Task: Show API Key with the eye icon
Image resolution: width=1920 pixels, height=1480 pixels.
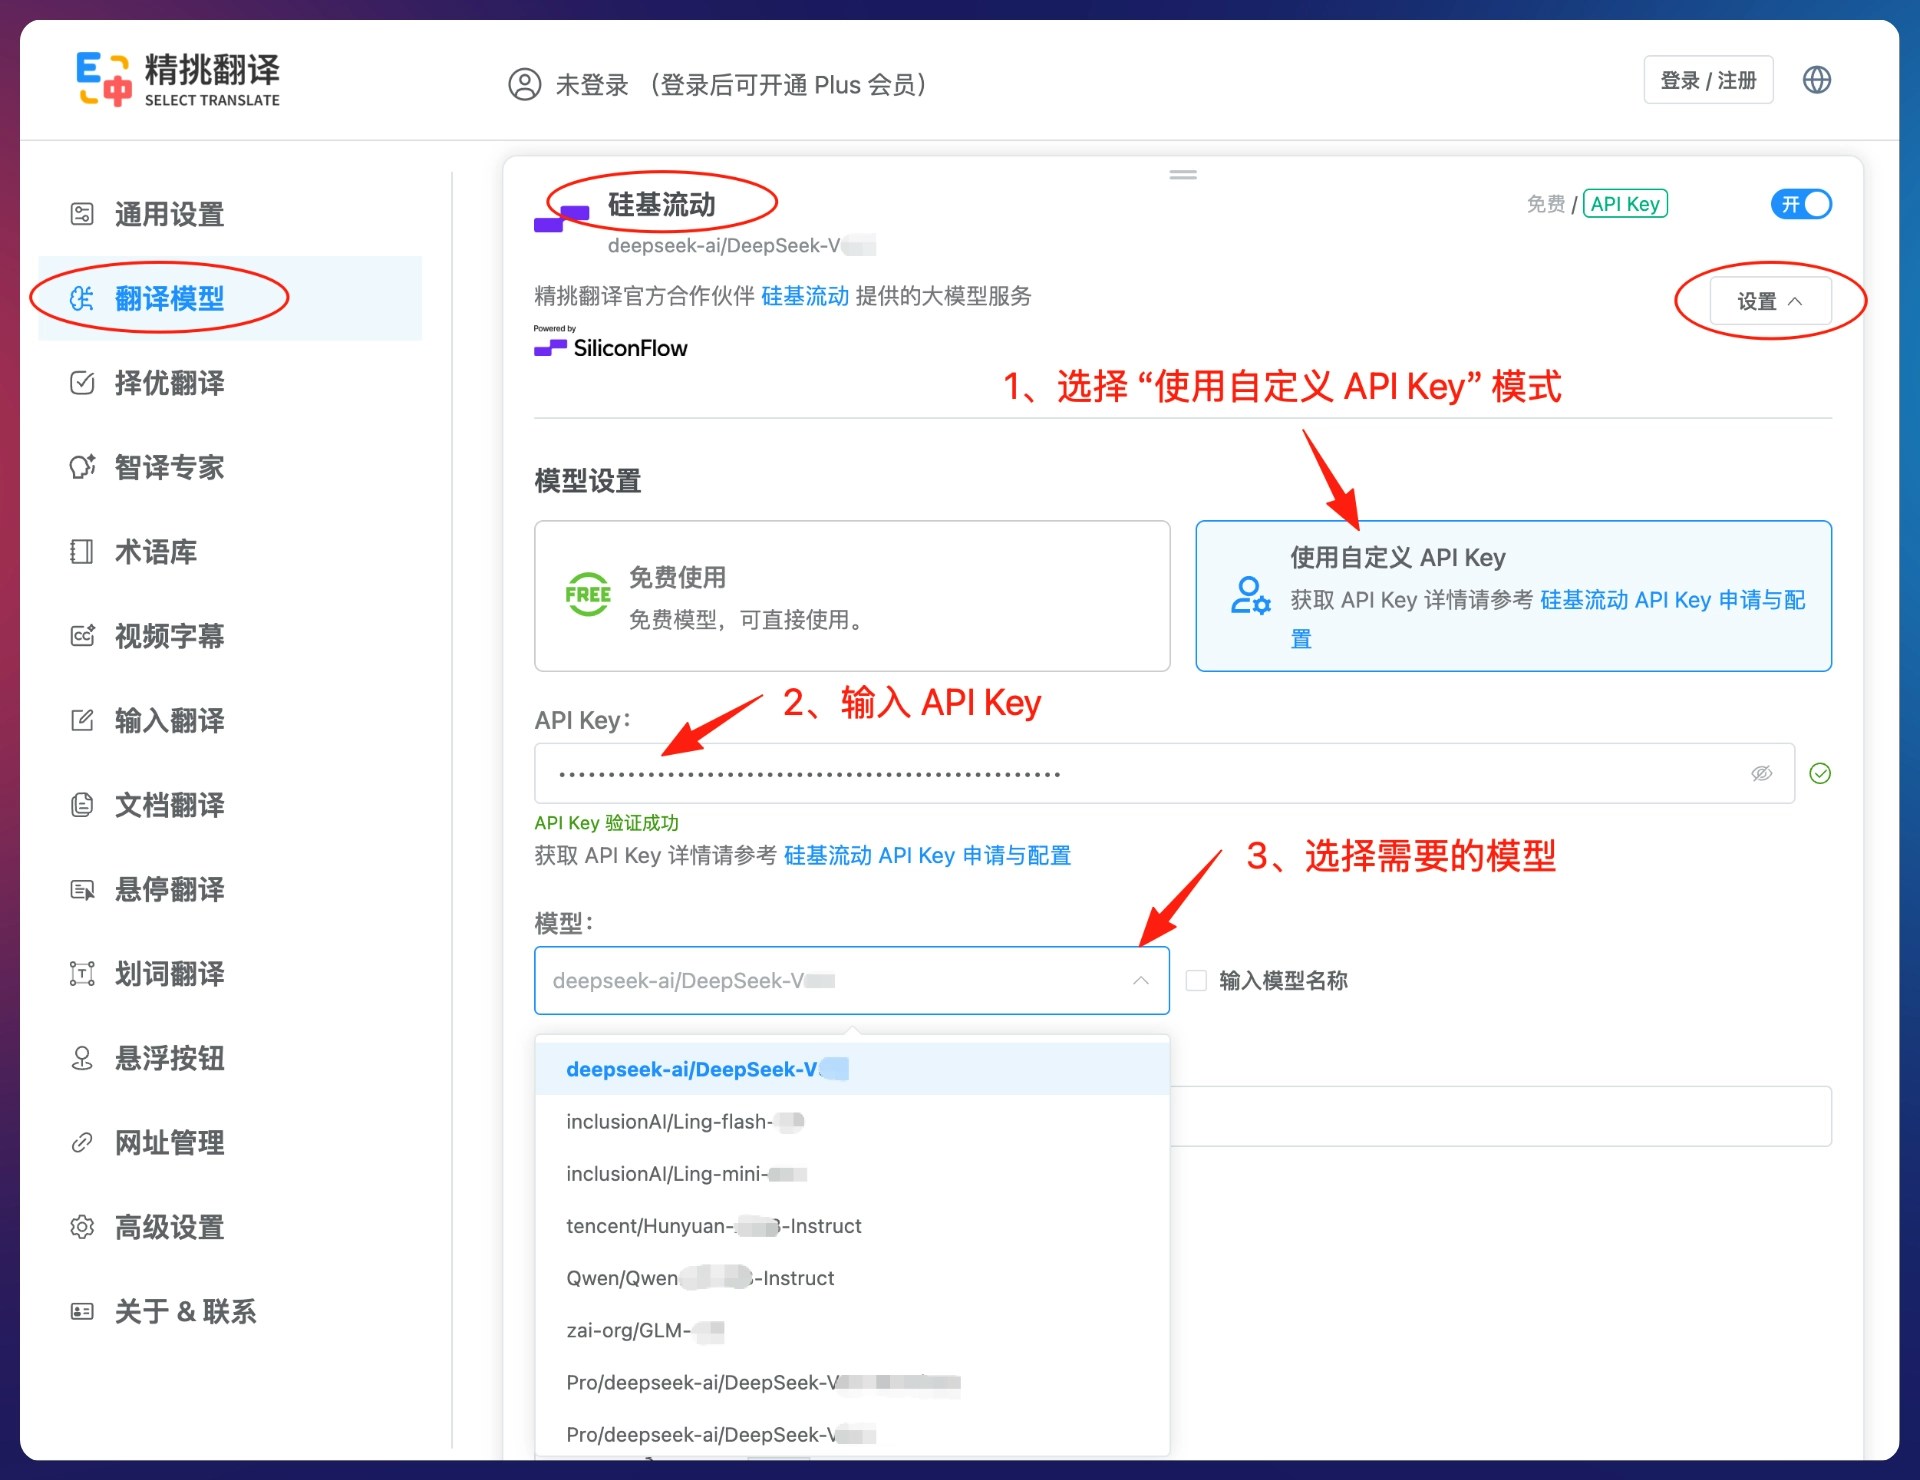Action: pos(1761,773)
